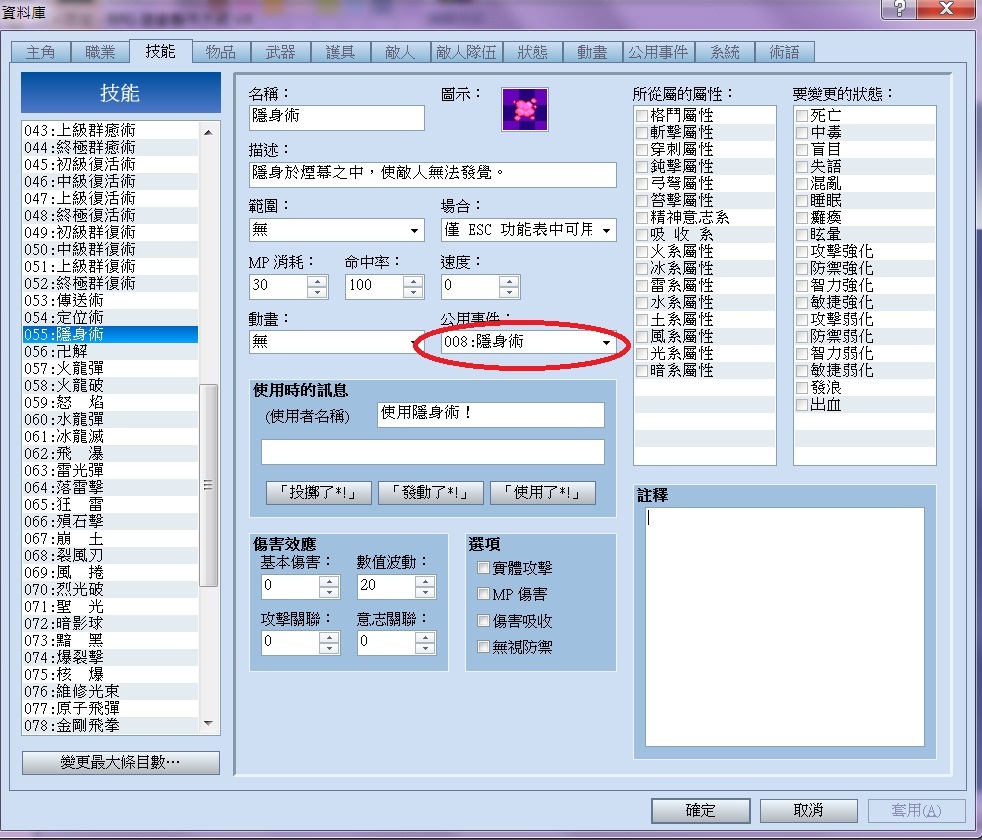Increase the 速度 value by one
Screen dimensions: 982x840
point(510,281)
